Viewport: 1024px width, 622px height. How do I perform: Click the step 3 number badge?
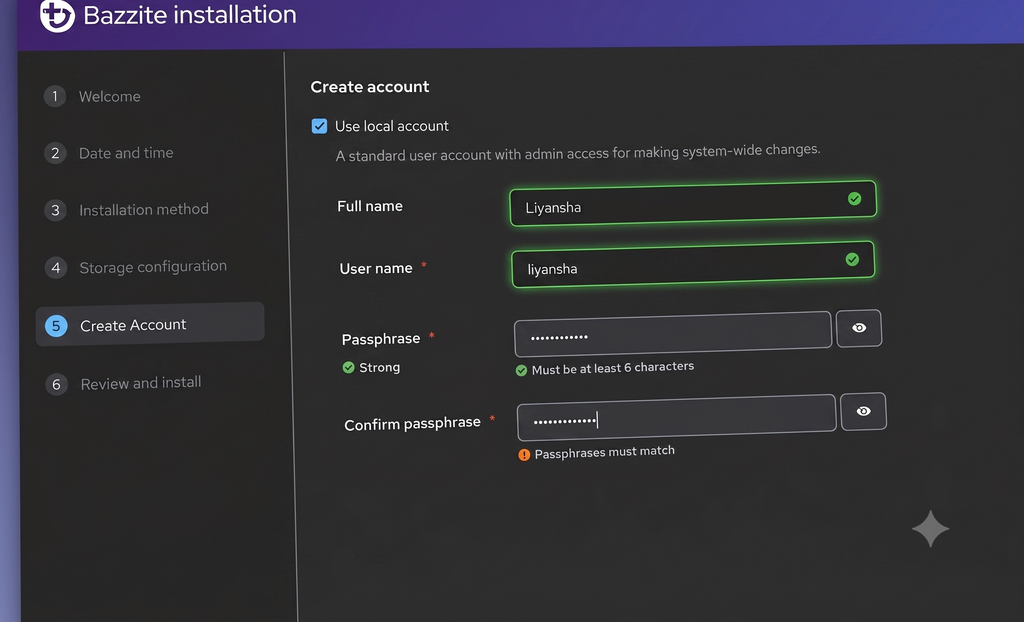click(56, 210)
